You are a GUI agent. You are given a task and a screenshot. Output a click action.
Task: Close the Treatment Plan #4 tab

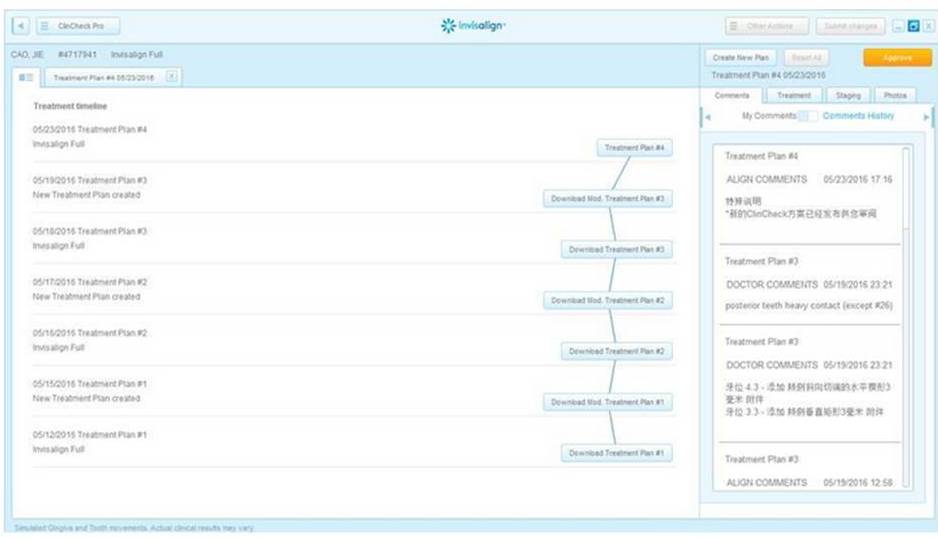(172, 76)
